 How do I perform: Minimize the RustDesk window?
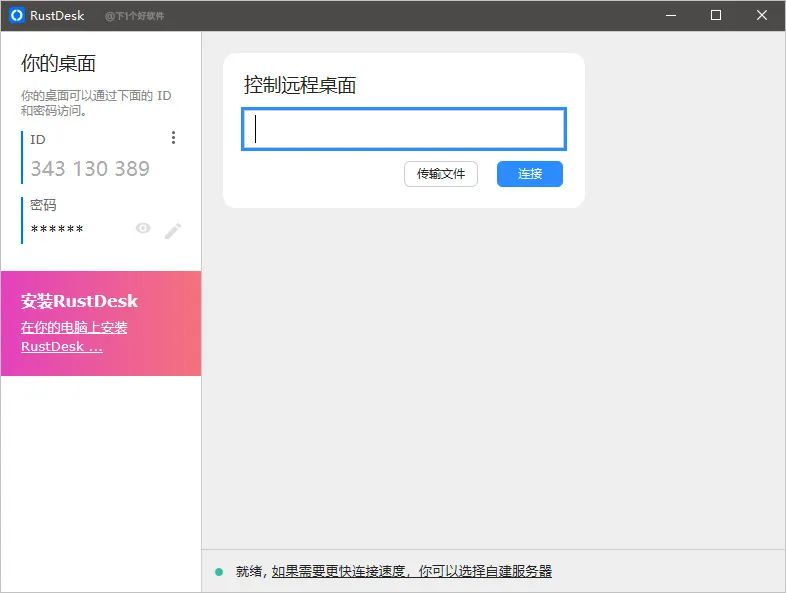(671, 16)
